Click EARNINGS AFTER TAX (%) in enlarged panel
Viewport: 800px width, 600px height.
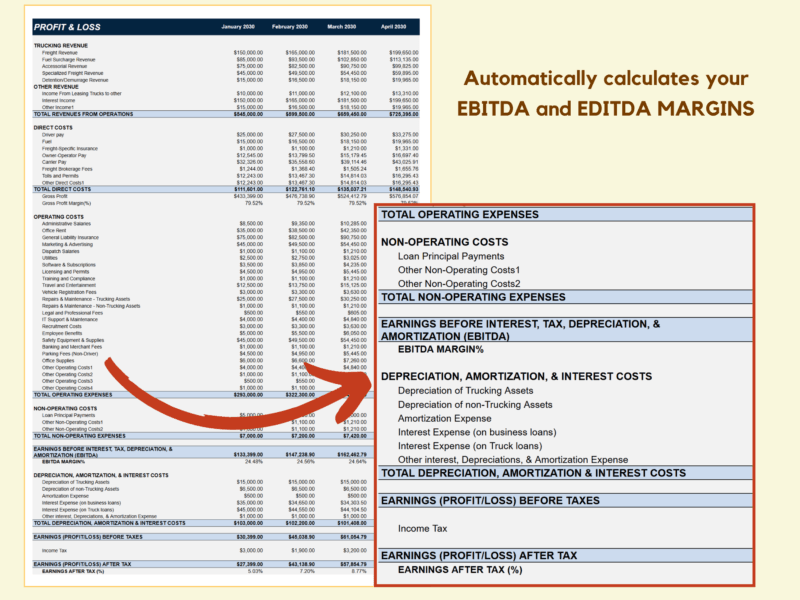tap(460, 570)
